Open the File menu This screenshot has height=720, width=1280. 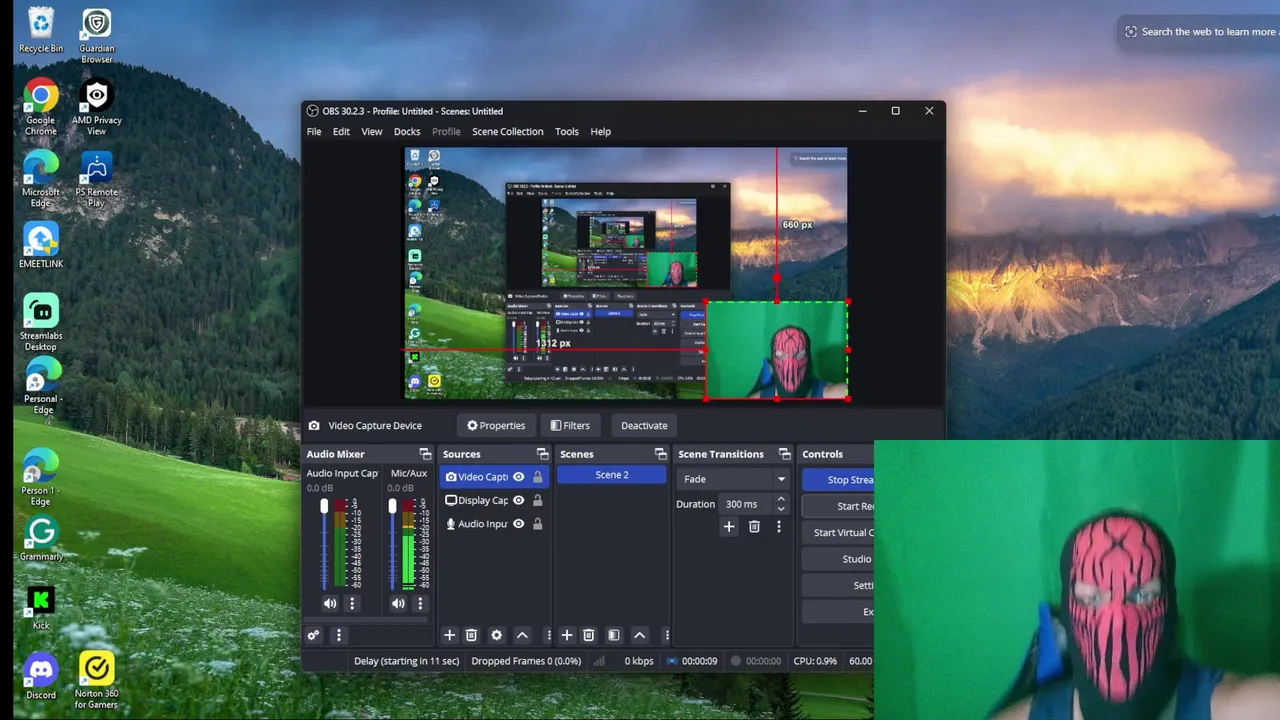click(x=314, y=132)
